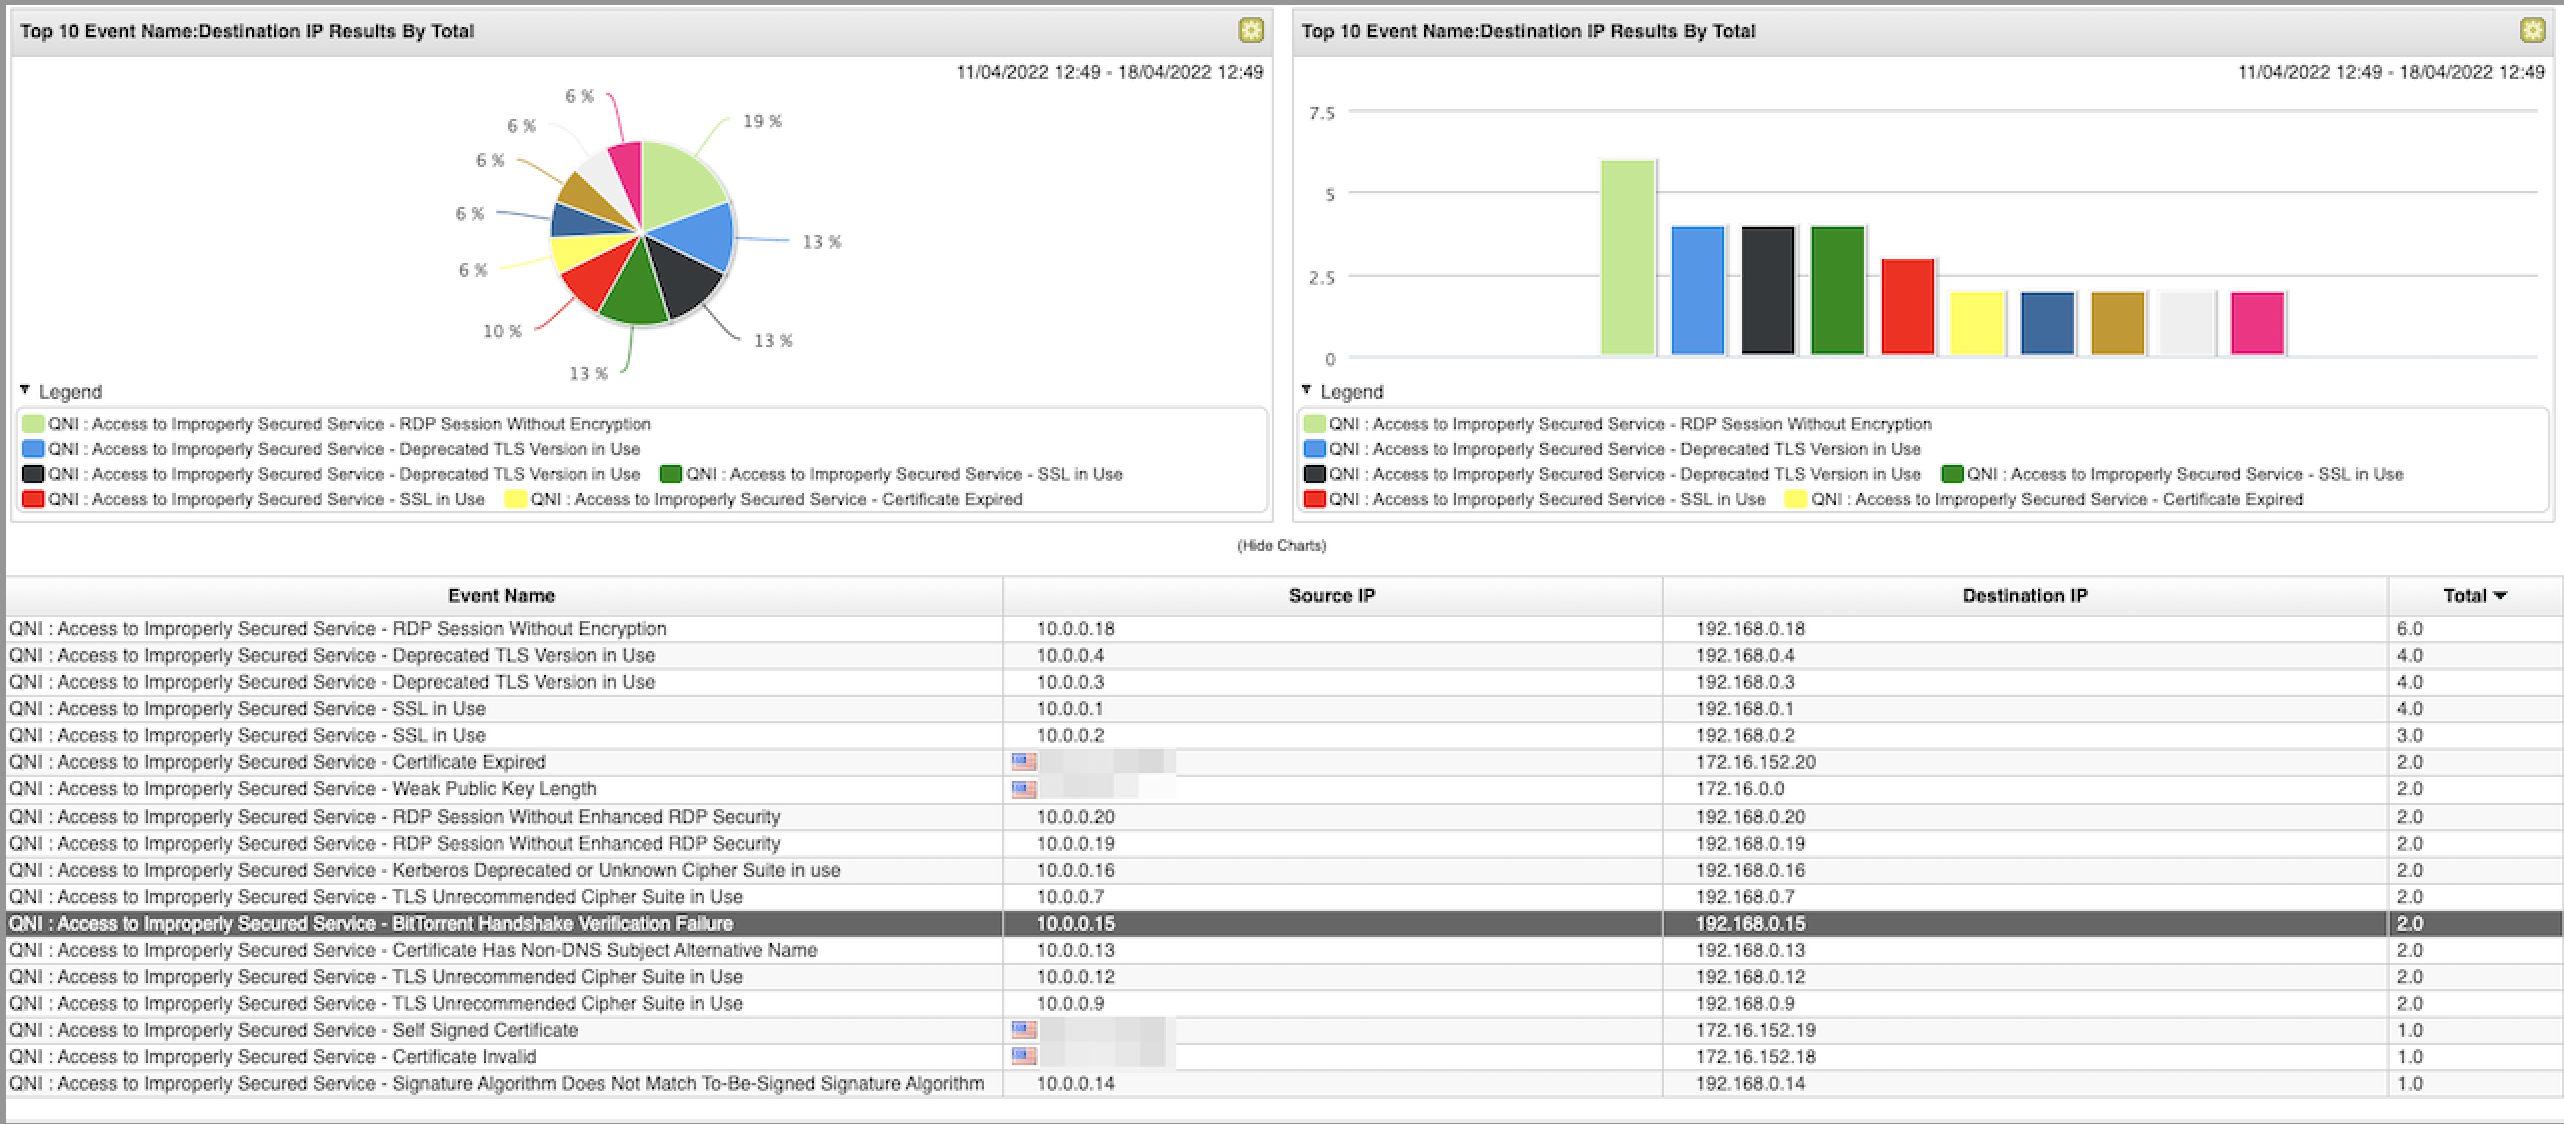
Task: Click the flag icon in Weak Public Key Length row
Action: click(x=1022, y=789)
